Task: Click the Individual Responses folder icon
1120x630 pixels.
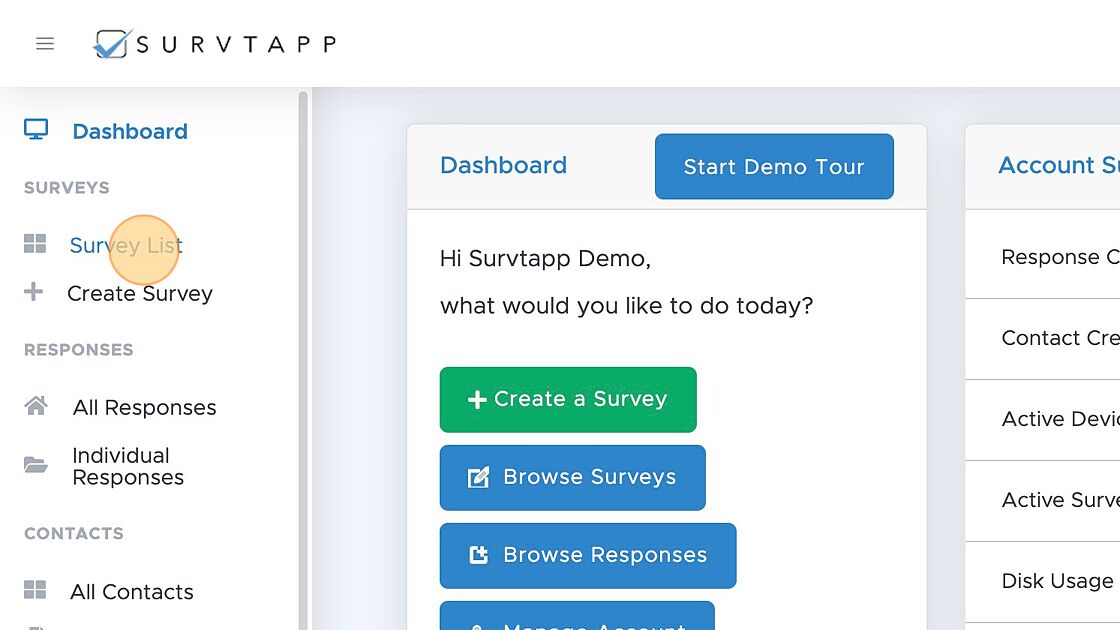Action: [x=36, y=465]
